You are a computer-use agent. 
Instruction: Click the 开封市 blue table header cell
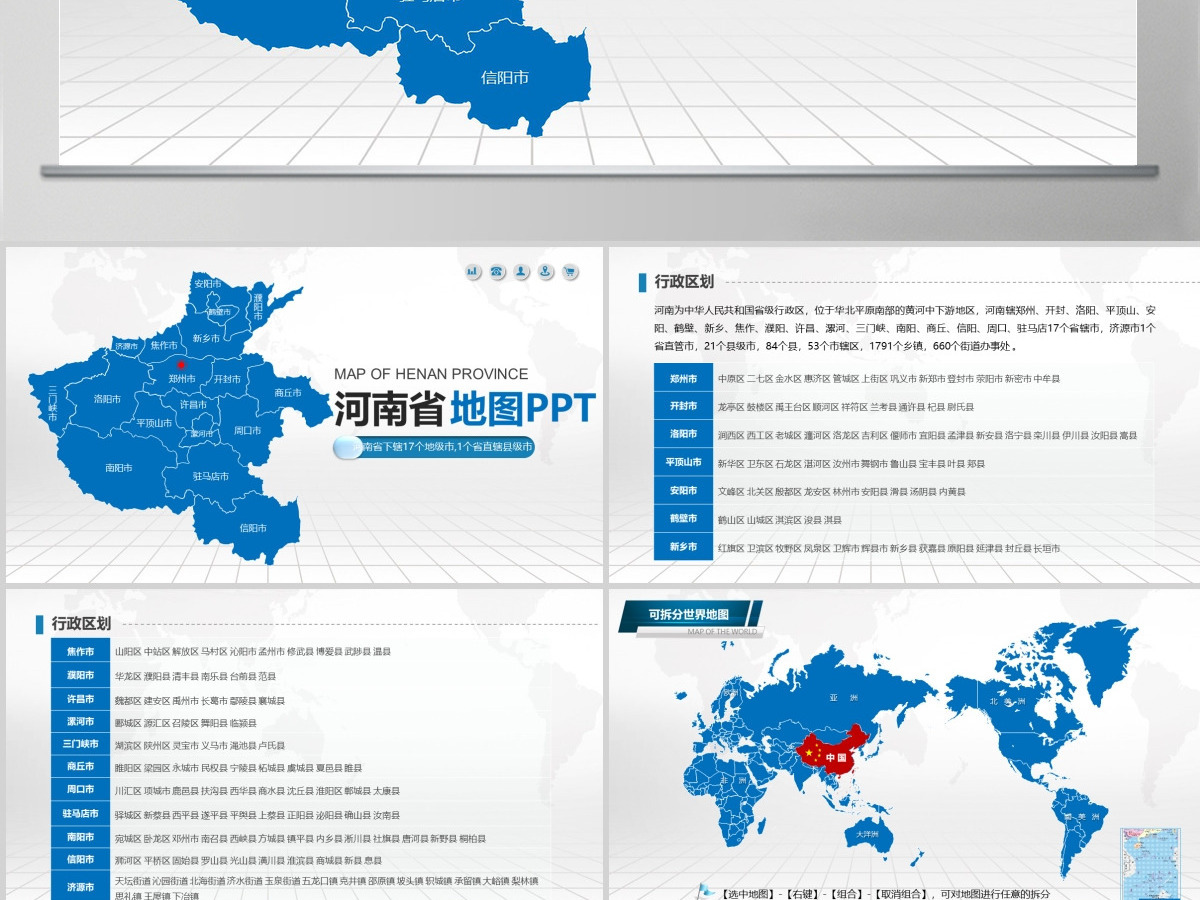coord(683,406)
